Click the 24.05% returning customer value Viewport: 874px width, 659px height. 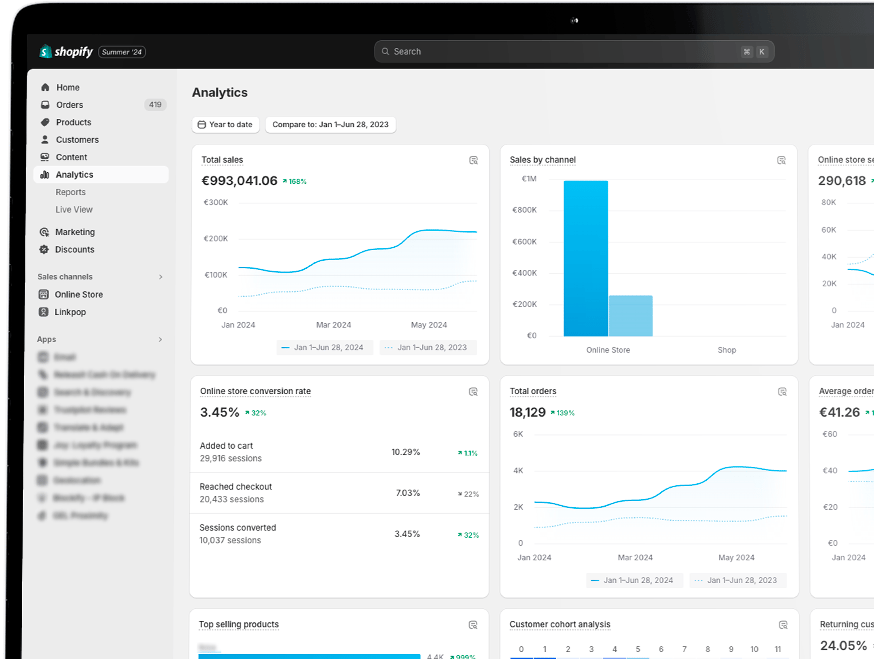[843, 646]
